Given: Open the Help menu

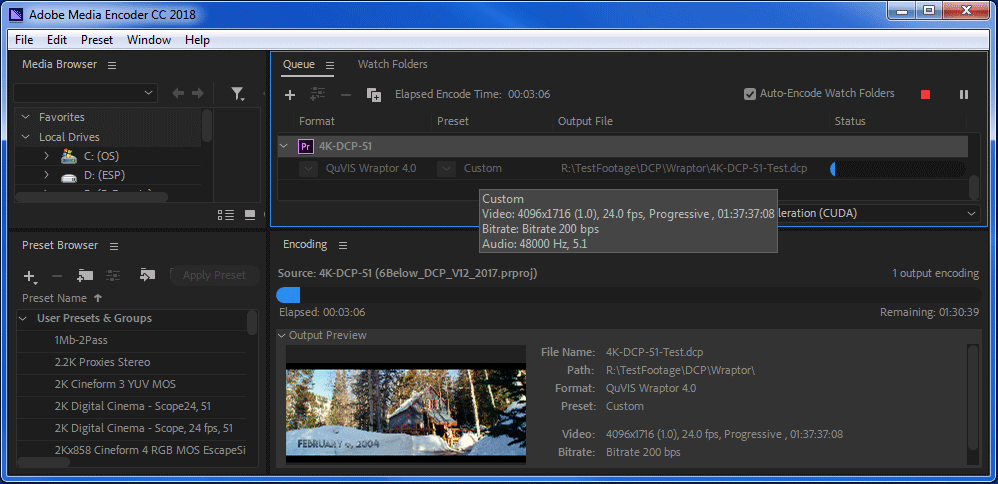Looking at the screenshot, I should pos(197,39).
